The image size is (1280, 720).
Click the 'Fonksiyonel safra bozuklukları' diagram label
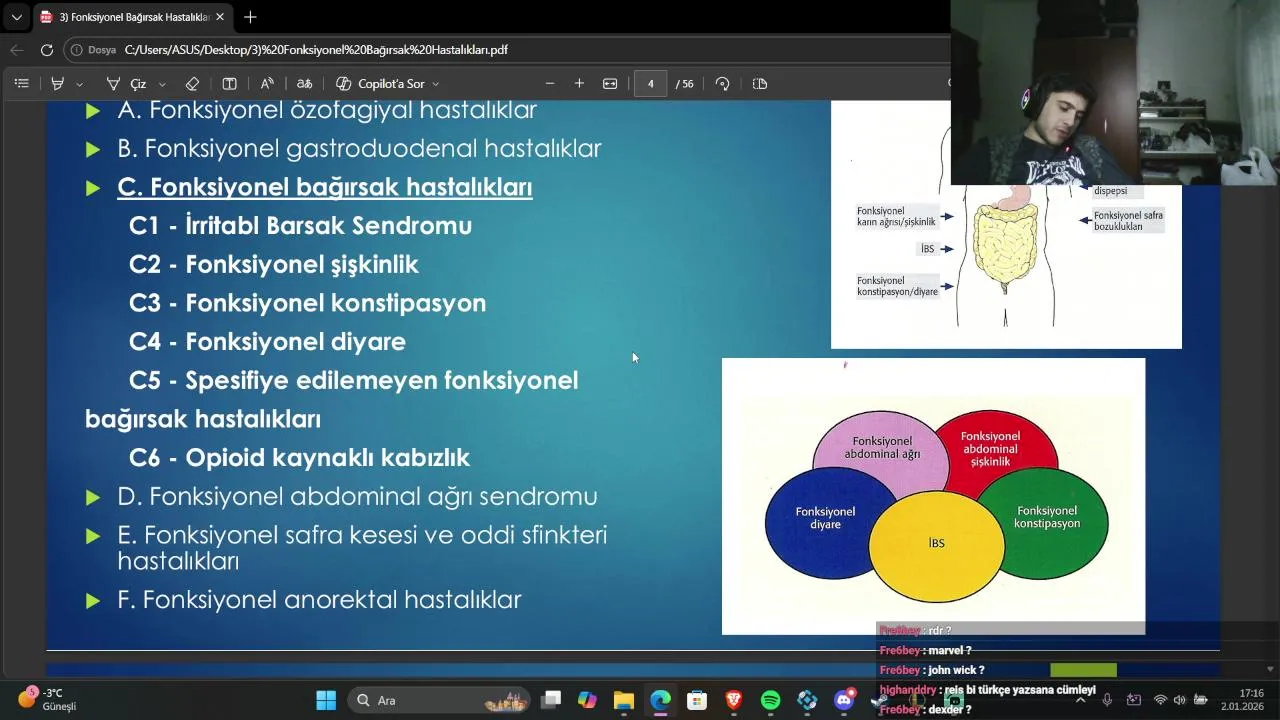[1128, 221]
